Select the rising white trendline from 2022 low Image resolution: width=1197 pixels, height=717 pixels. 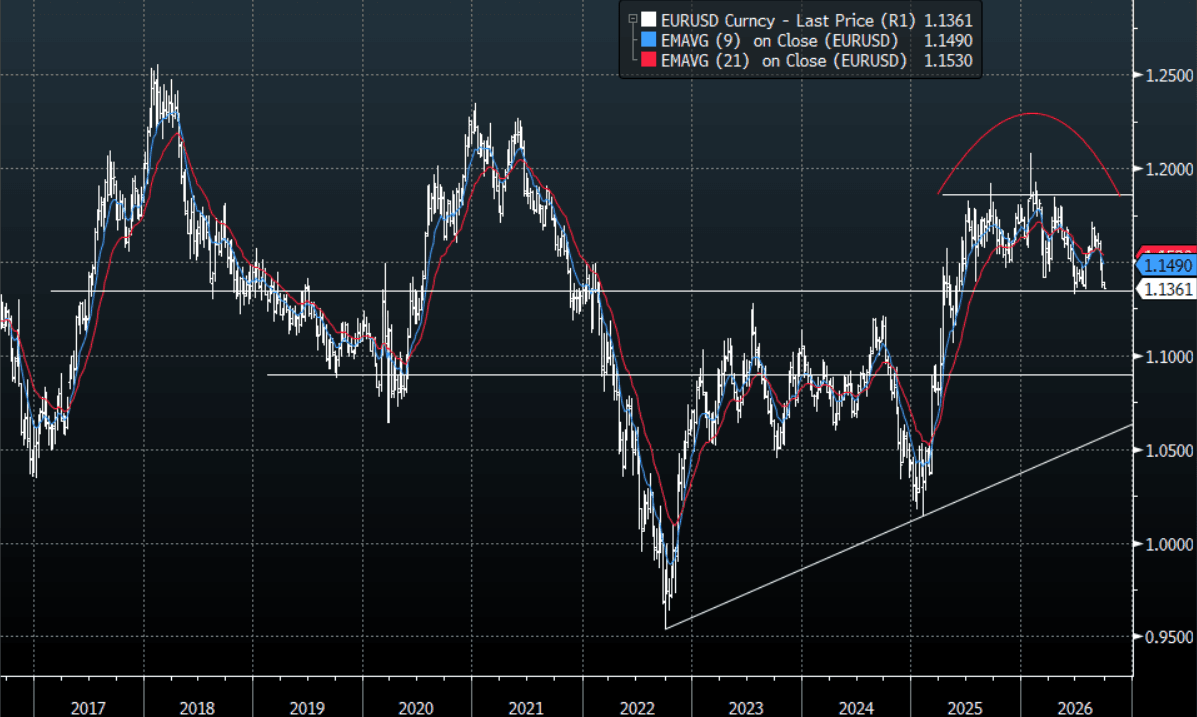(x=899, y=527)
